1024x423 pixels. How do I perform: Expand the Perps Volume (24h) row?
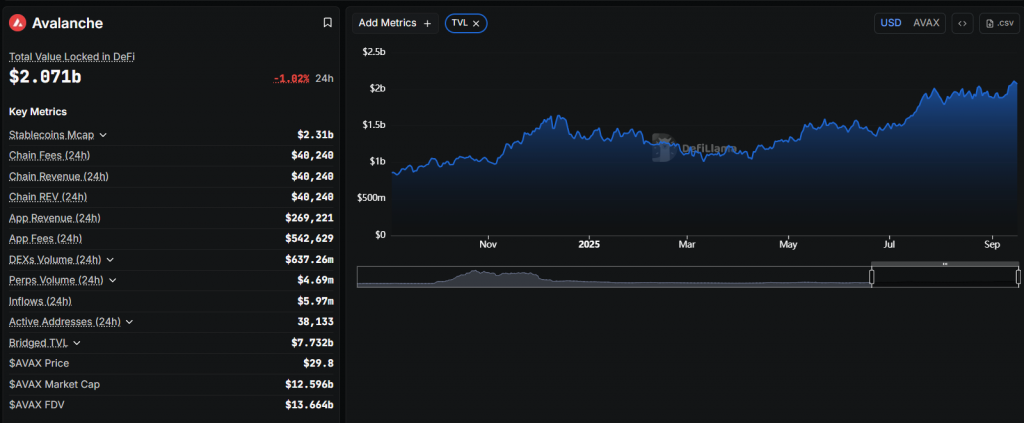[x=112, y=281]
